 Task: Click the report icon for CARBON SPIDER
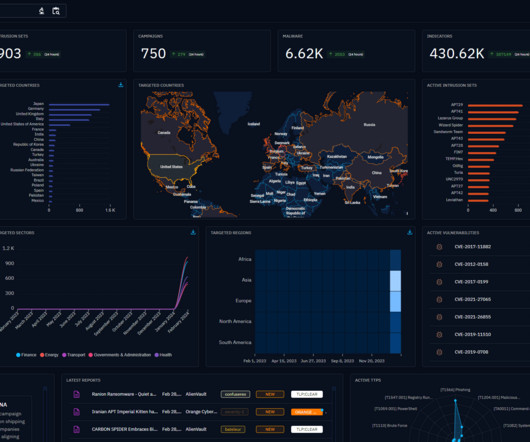tap(77, 429)
